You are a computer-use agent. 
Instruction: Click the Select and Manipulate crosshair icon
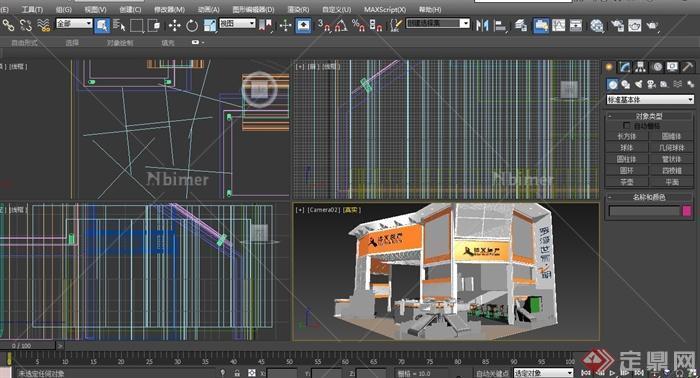tap(285, 25)
